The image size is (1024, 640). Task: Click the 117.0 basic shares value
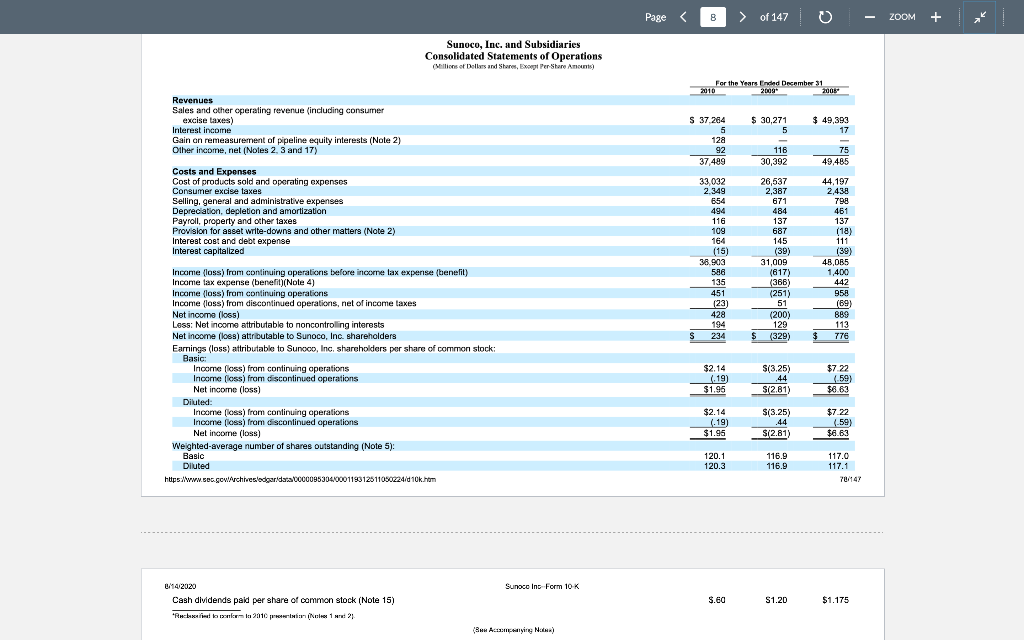(838, 456)
